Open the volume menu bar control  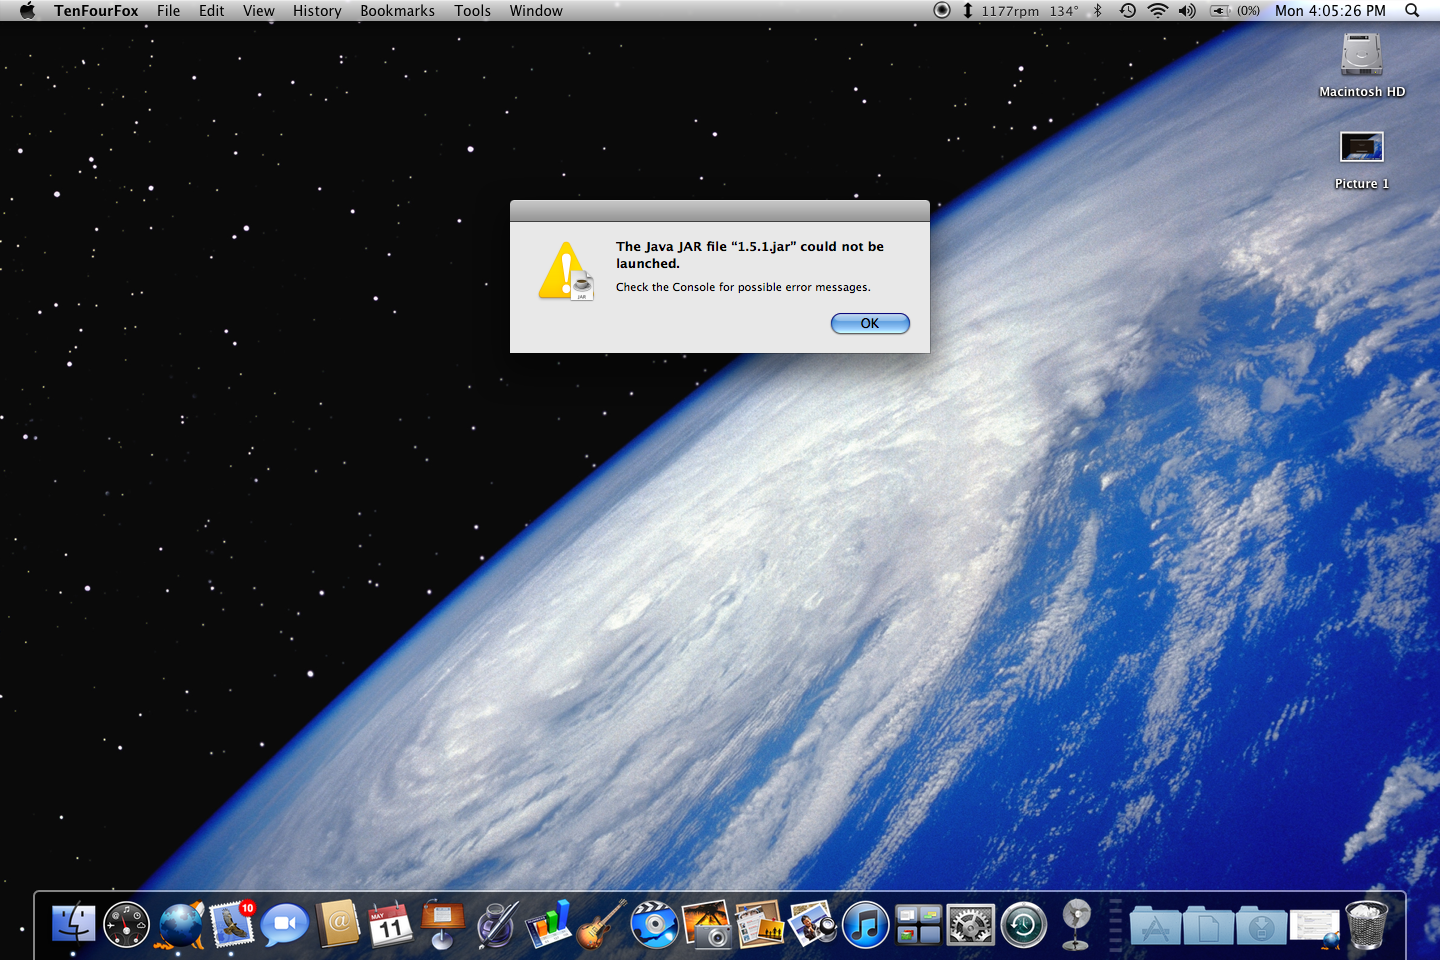tap(1187, 10)
